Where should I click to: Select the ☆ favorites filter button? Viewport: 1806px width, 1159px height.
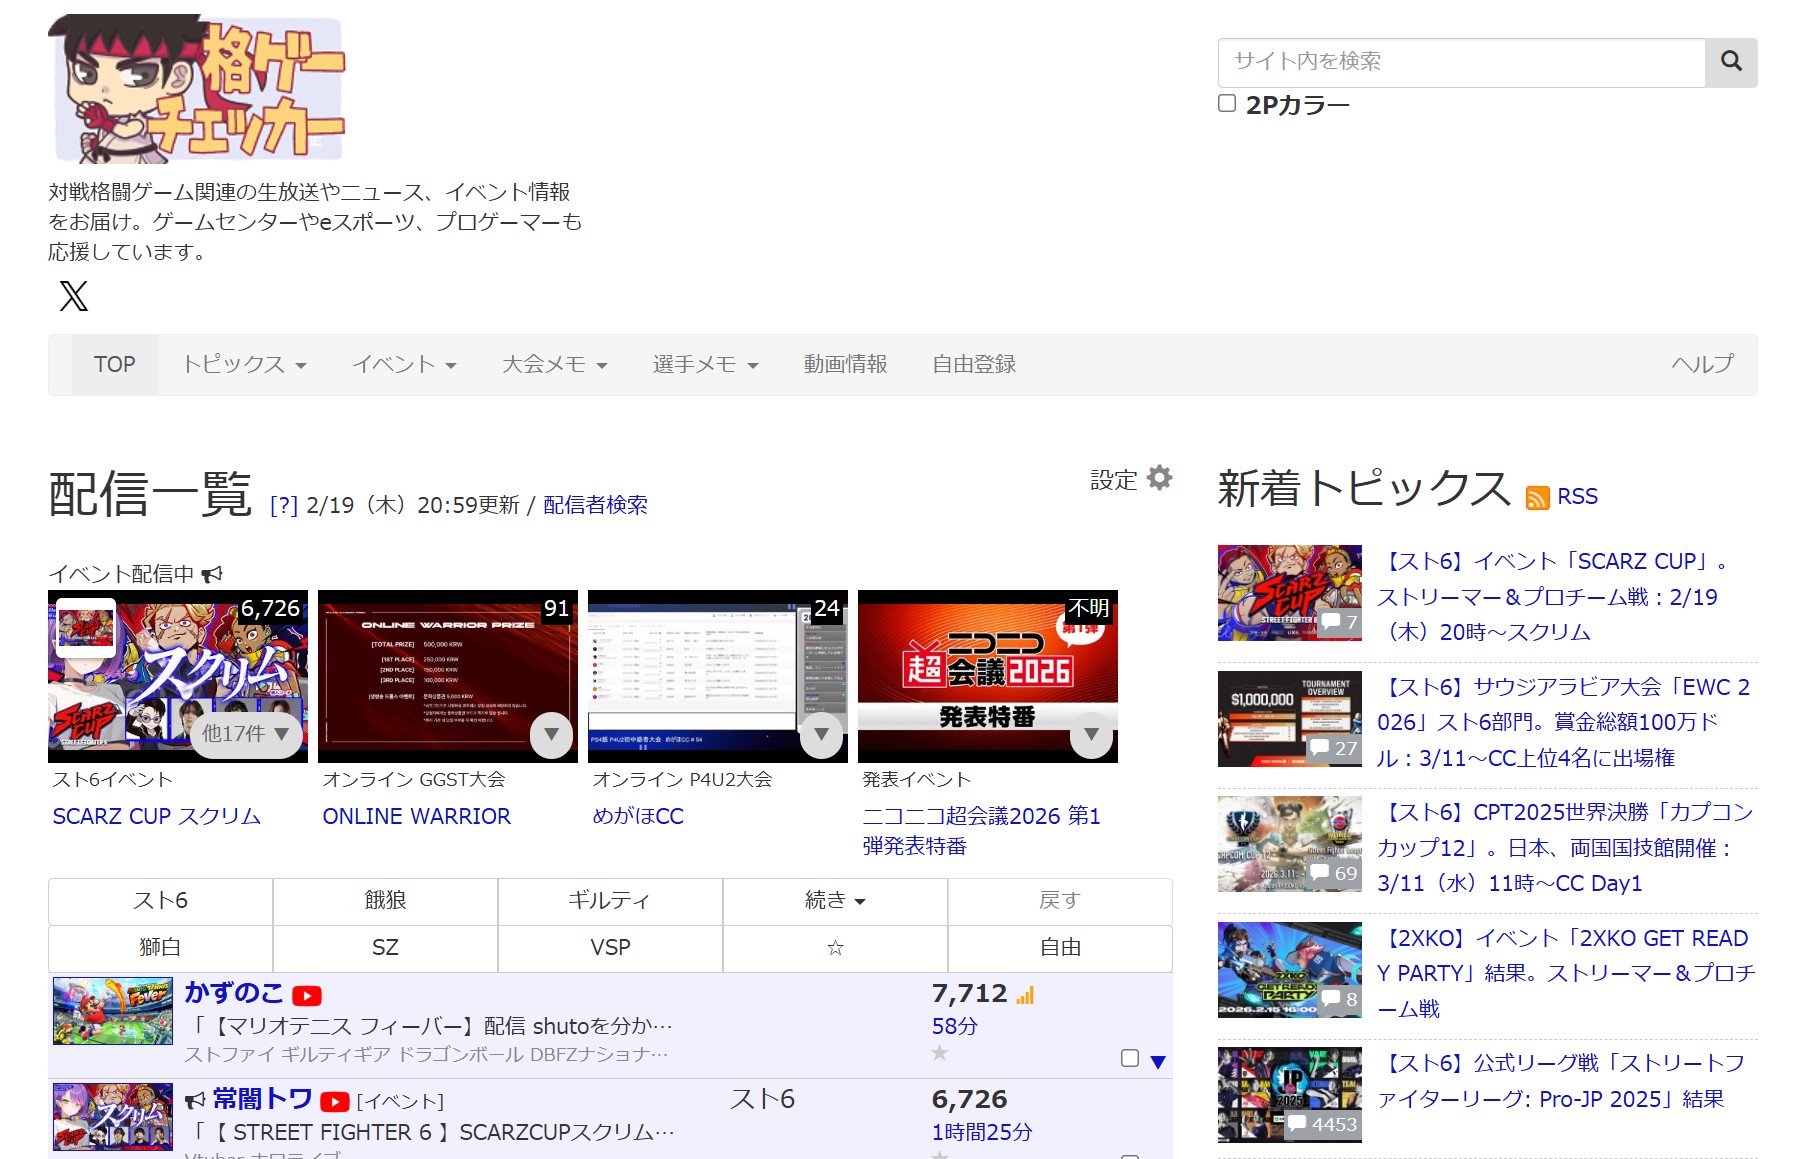pyautogui.click(x=835, y=948)
